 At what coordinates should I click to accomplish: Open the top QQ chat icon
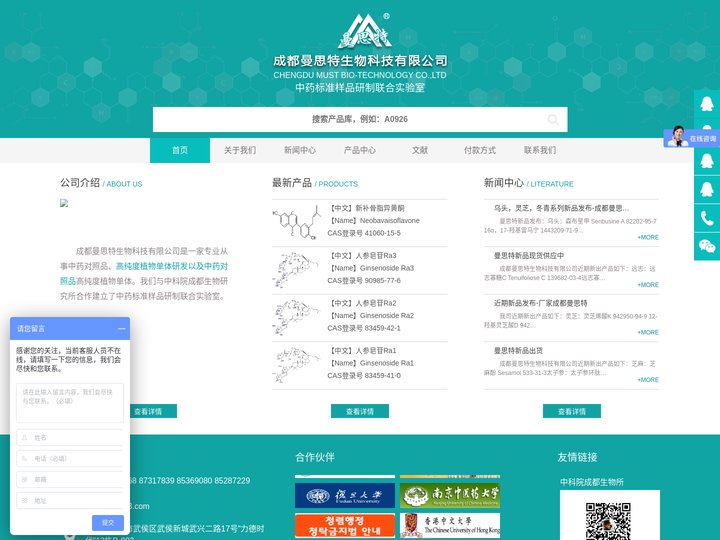[707, 104]
